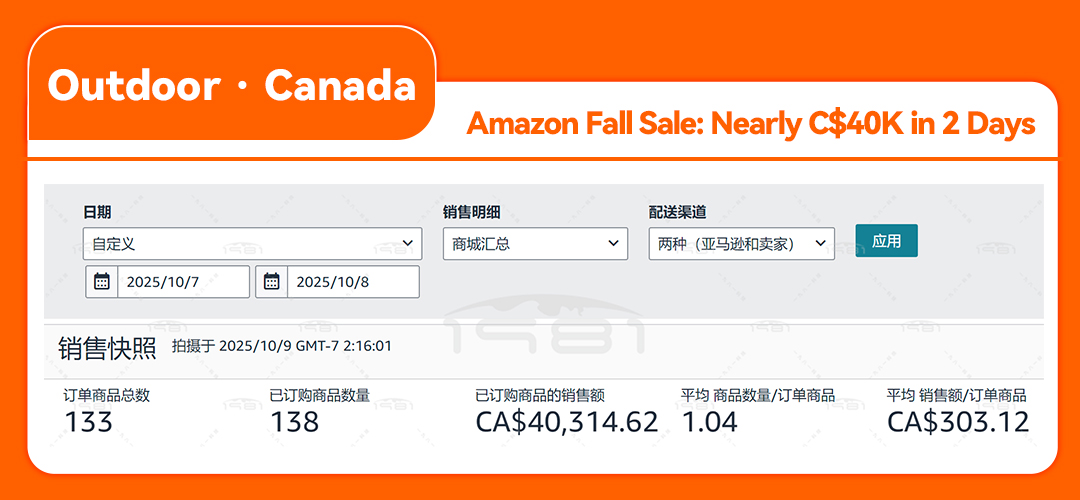Image resolution: width=1080 pixels, height=500 pixels.
Task: Open the end date calendar picker icon
Action: [x=271, y=282]
